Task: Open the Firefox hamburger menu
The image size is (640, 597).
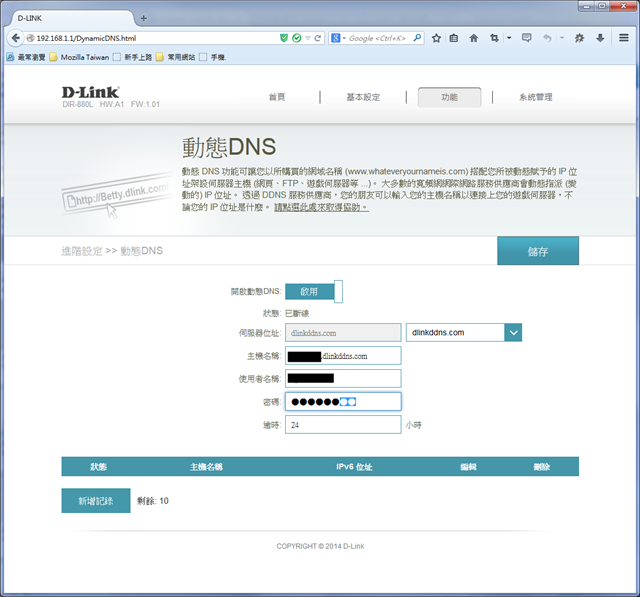Action: coord(623,38)
